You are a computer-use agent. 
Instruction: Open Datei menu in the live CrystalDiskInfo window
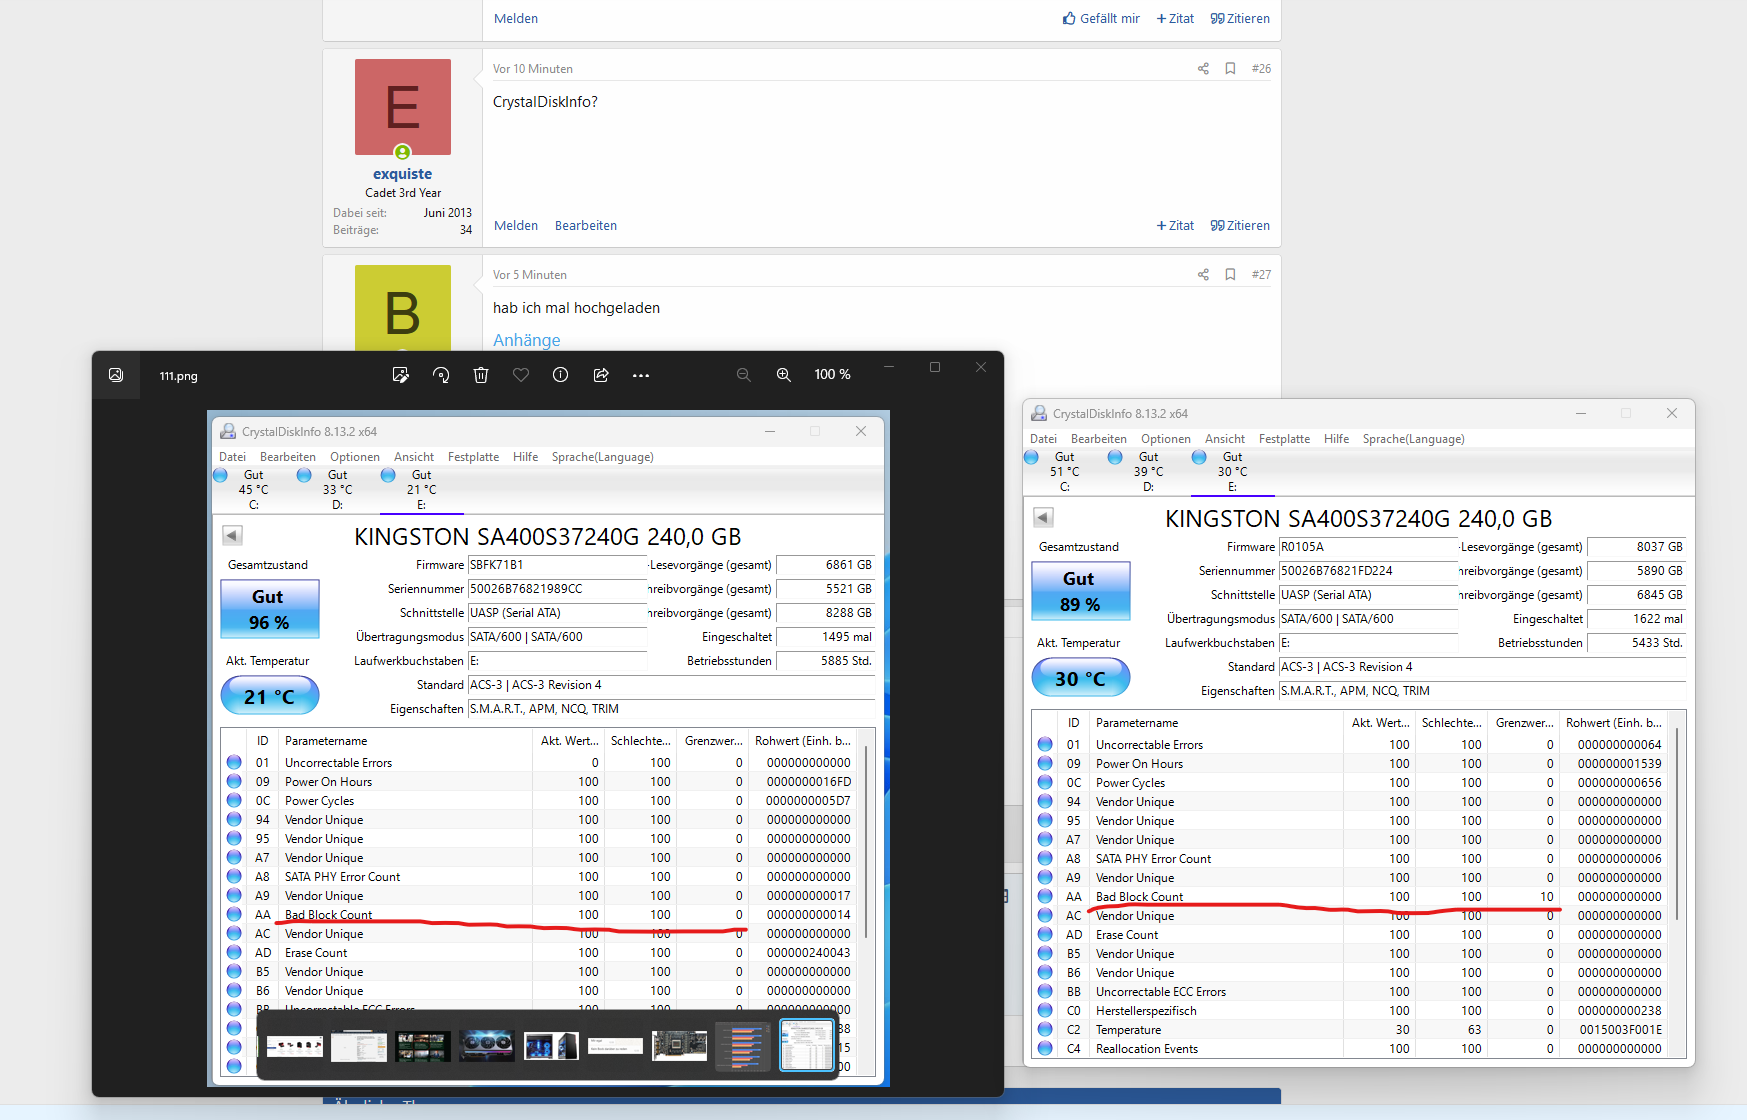coord(1043,439)
